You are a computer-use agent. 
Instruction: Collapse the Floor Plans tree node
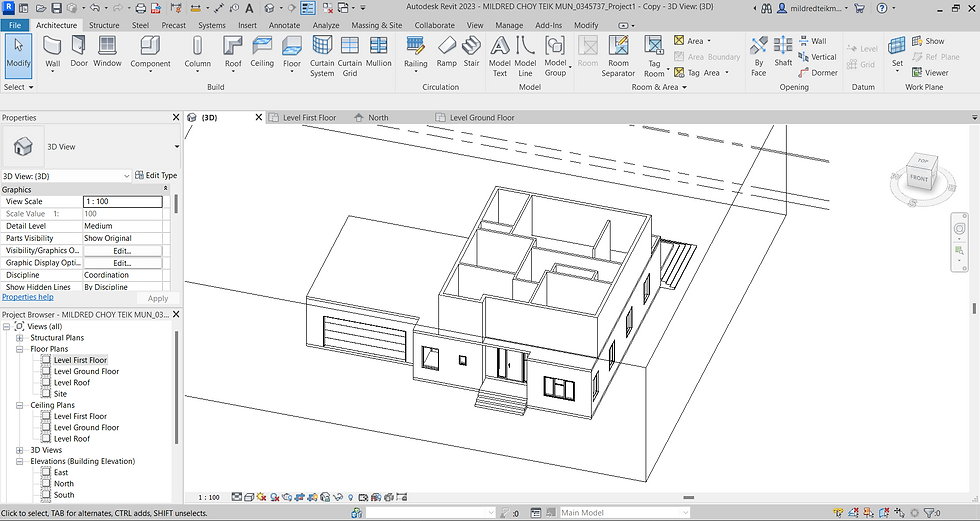19,349
